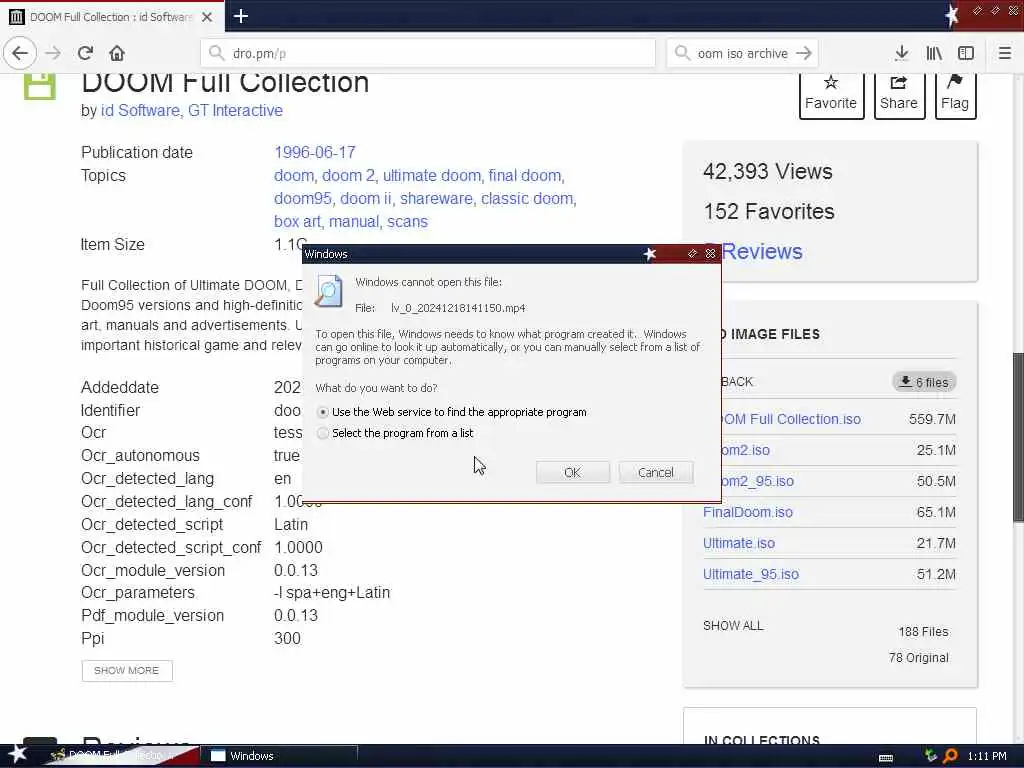Switch to the Windows taskbar item

(x=280, y=756)
